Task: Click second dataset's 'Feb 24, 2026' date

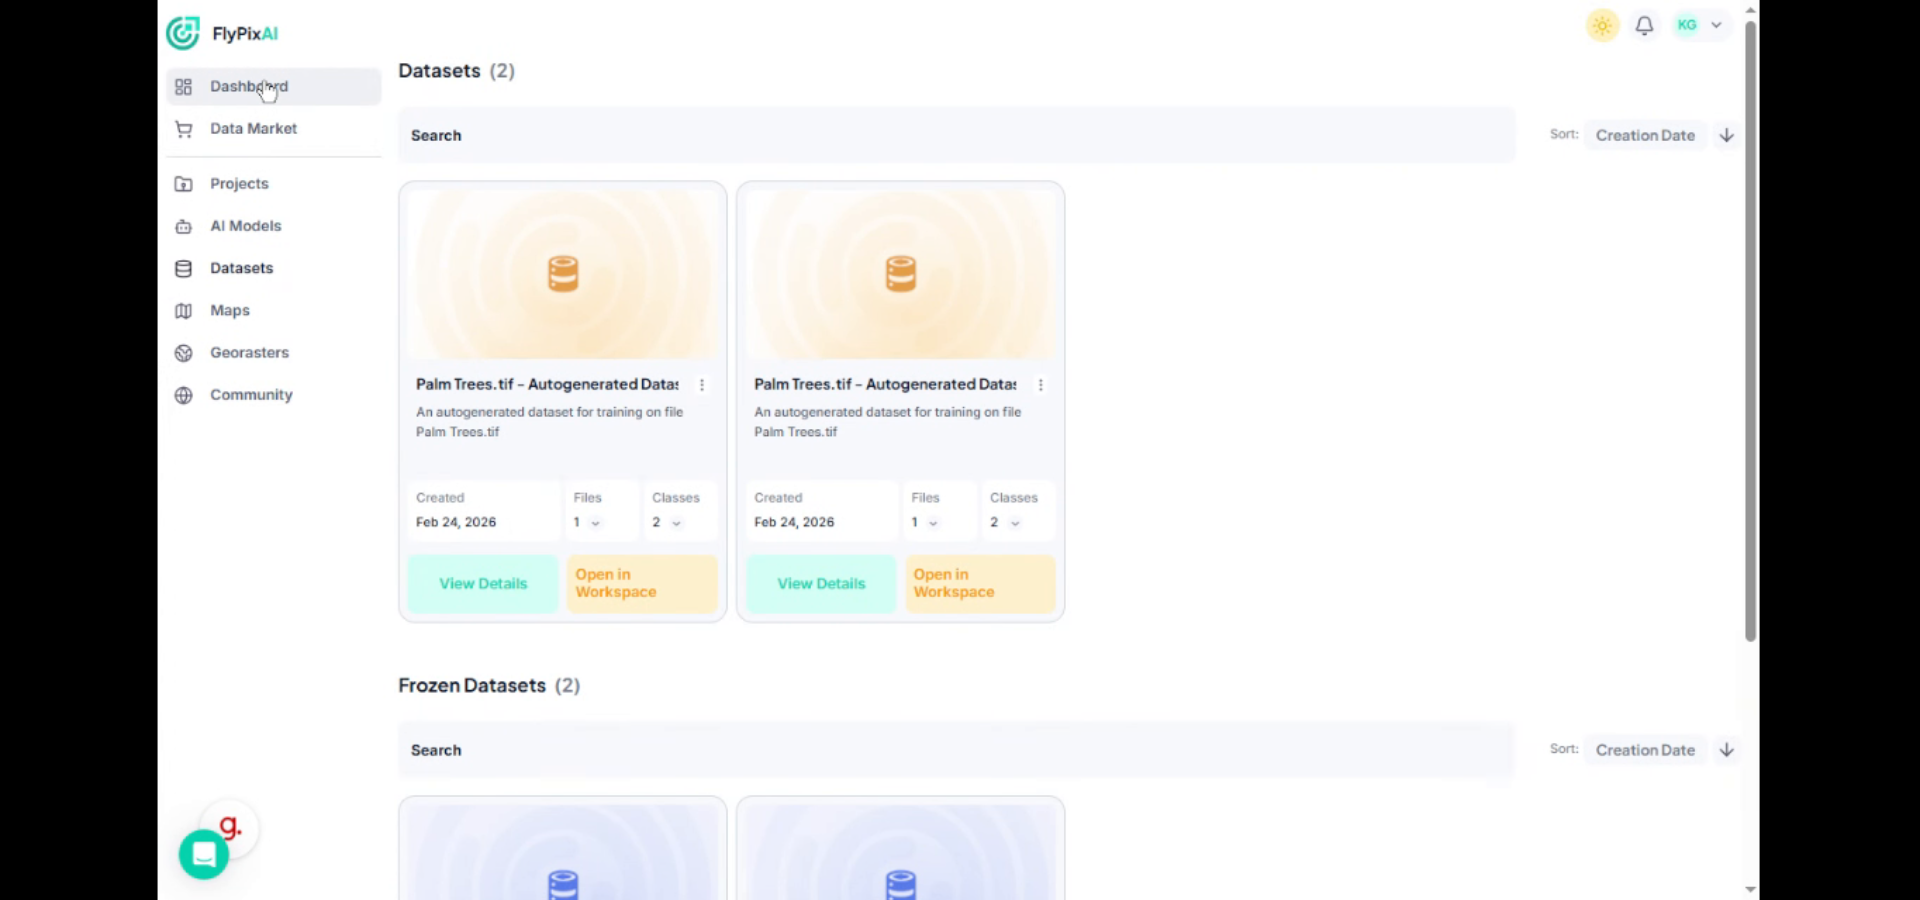Action: 794,522
